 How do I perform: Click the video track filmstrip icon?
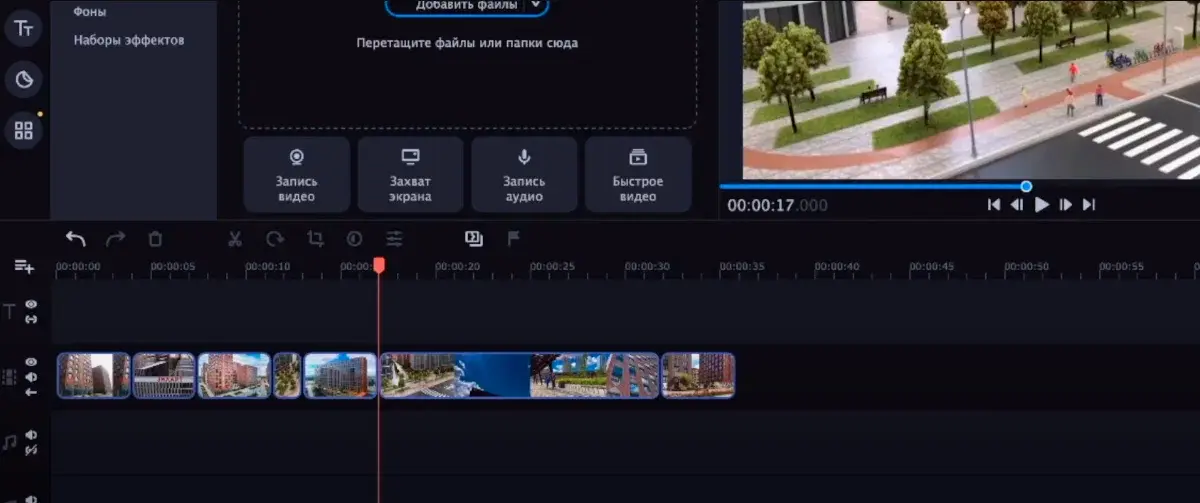coord(10,377)
